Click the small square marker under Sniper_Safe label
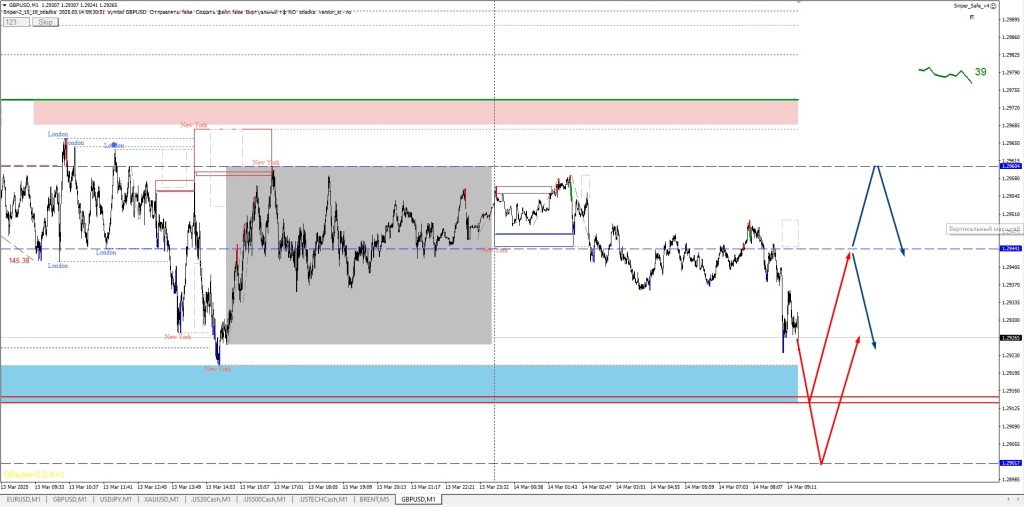 pyautogui.click(x=971, y=18)
